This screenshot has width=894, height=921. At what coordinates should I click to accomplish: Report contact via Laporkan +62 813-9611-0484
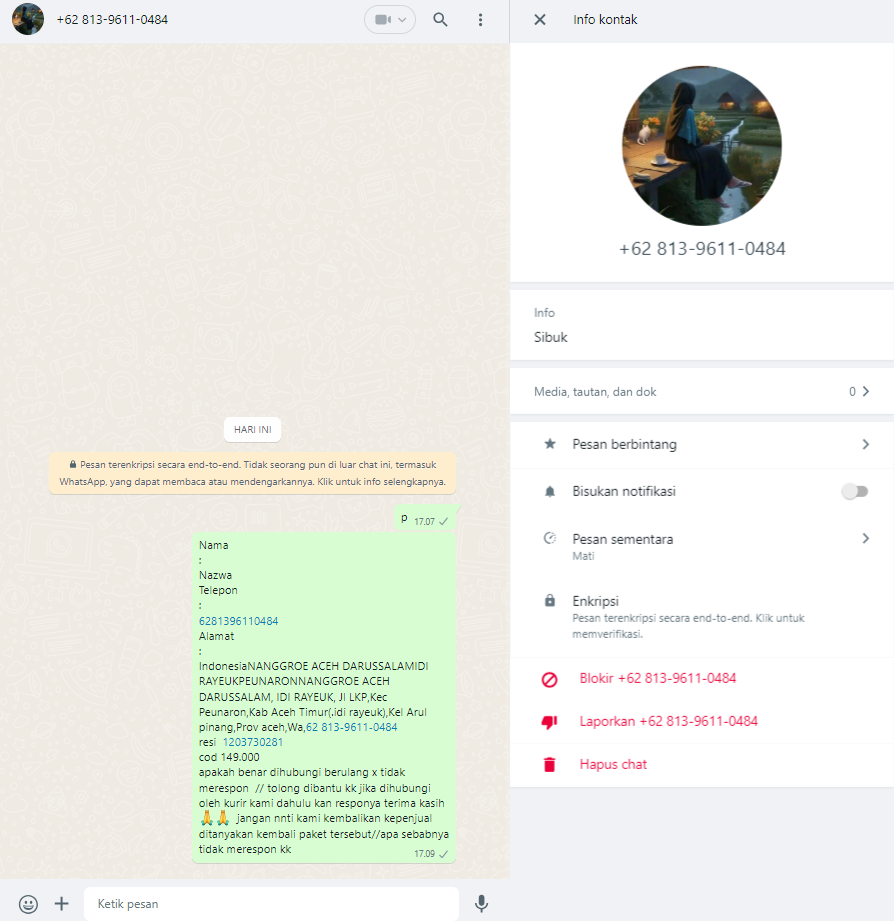click(668, 721)
